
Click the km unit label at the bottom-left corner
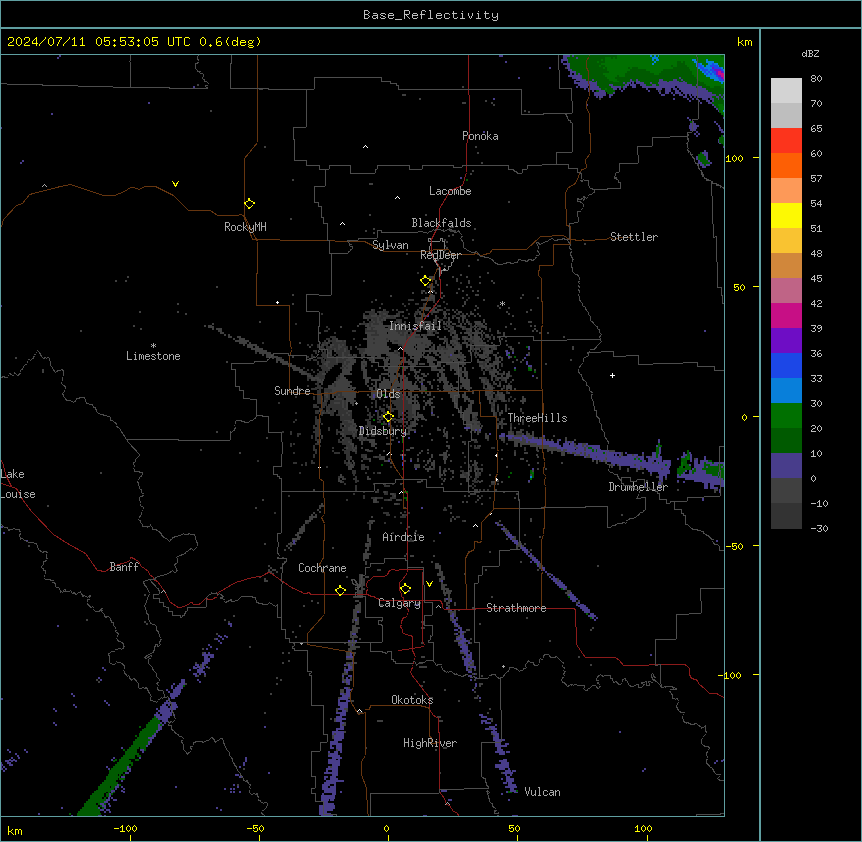[15, 831]
